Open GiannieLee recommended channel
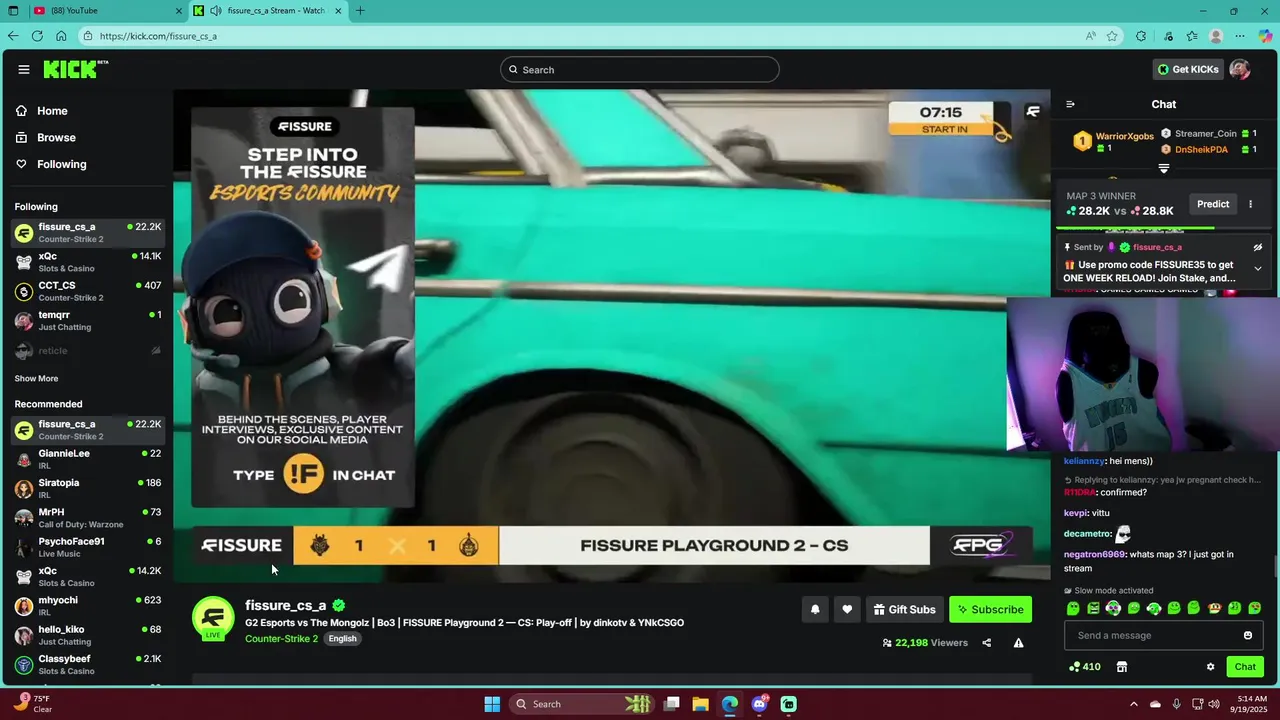The height and width of the screenshot is (720, 1280). [x=88, y=459]
